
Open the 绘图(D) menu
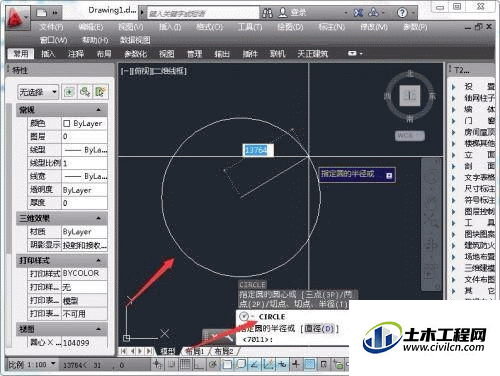pyautogui.click(x=290, y=27)
